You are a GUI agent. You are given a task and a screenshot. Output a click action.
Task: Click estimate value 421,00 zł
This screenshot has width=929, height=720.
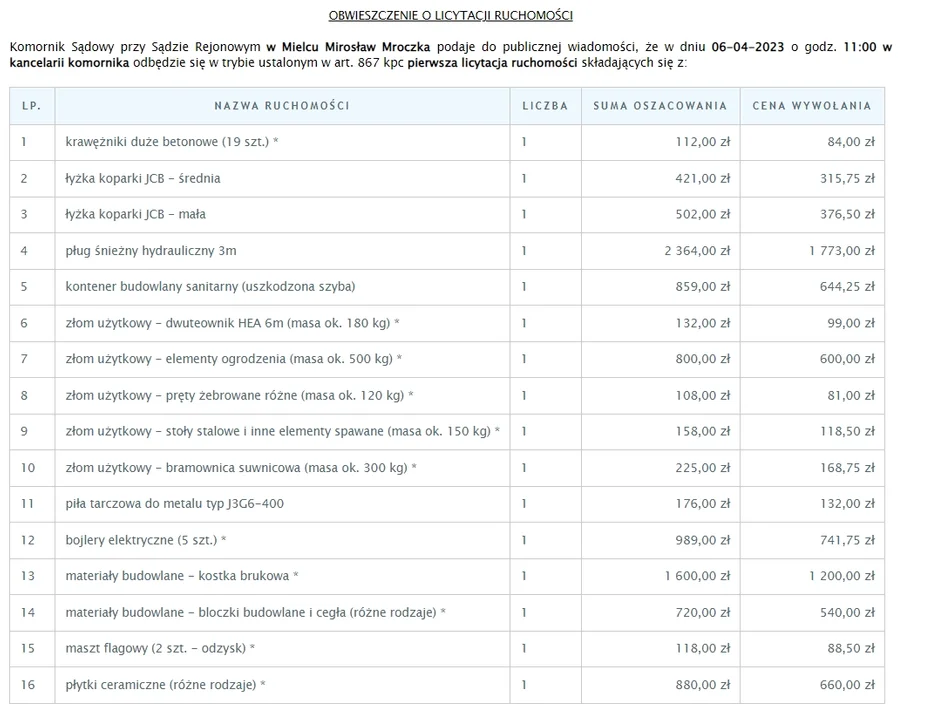pyautogui.click(x=703, y=178)
